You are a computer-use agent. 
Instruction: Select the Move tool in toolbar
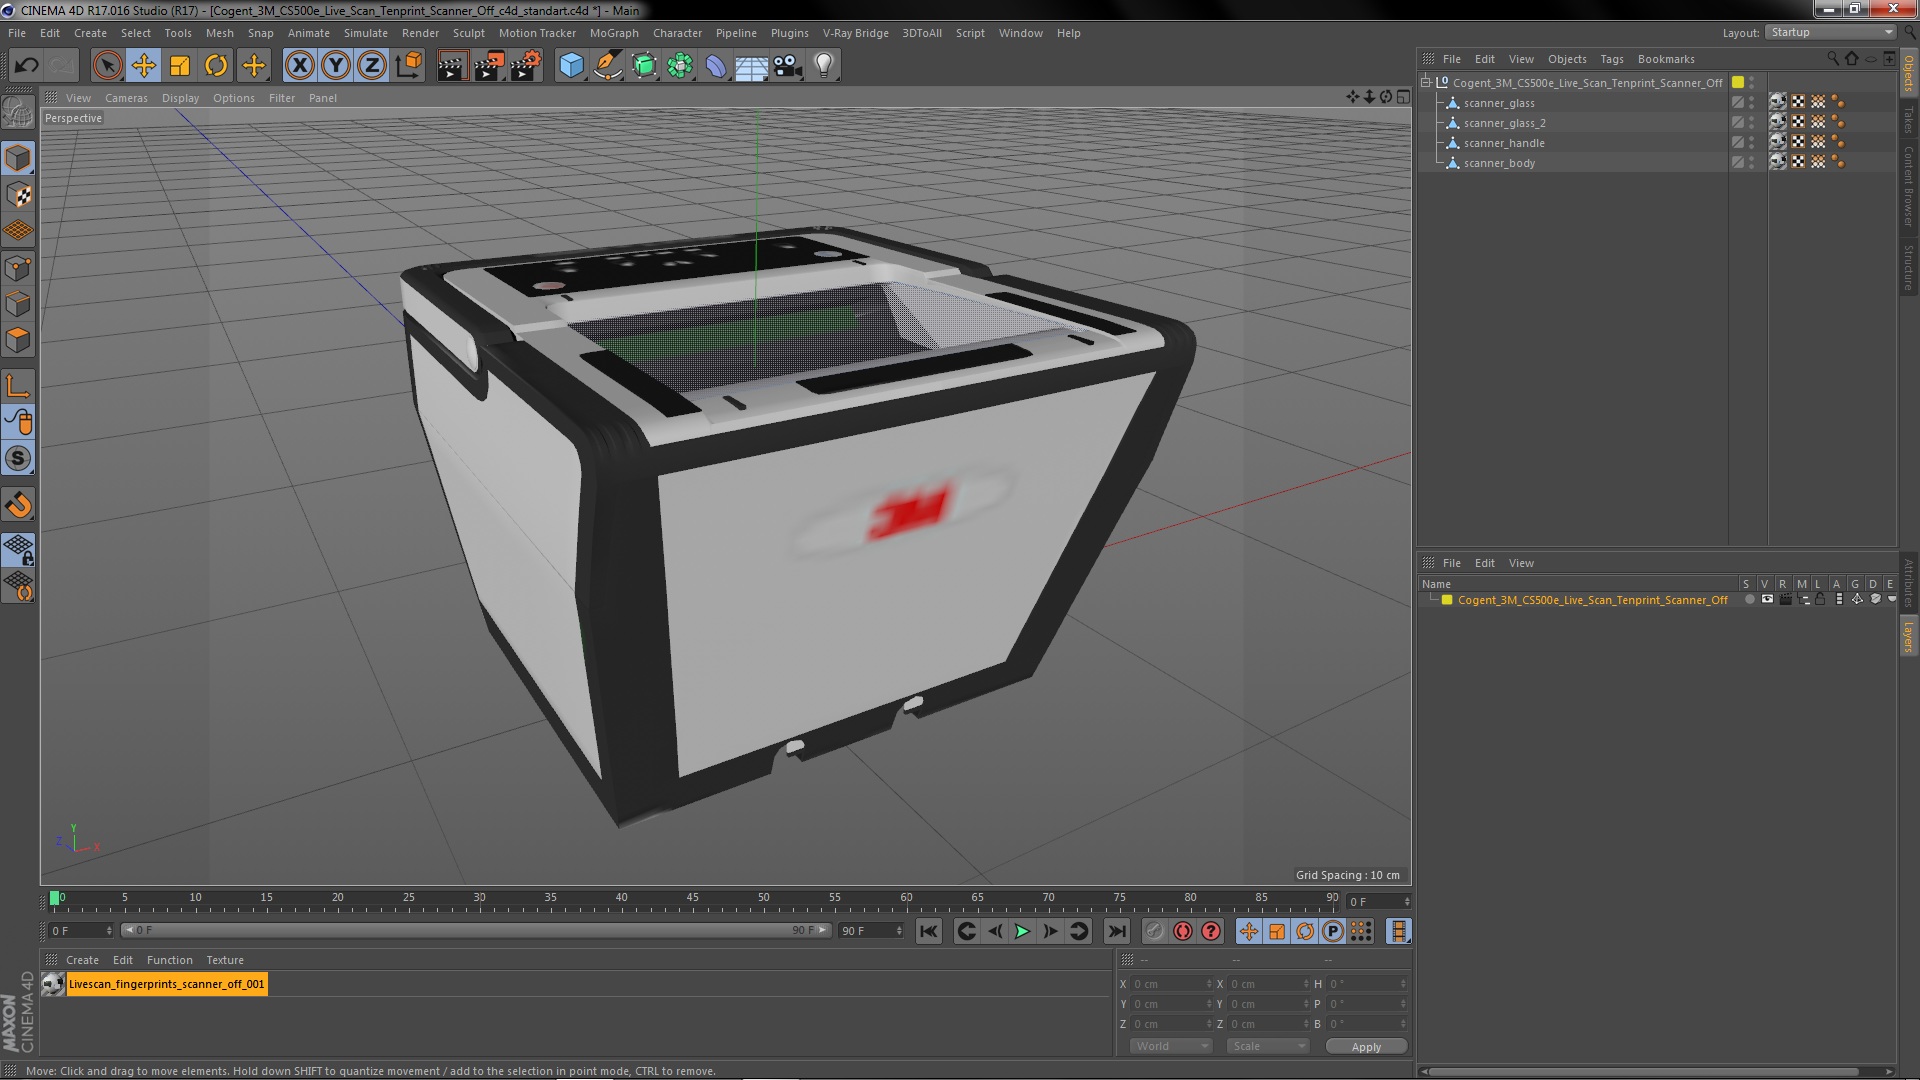click(x=143, y=66)
